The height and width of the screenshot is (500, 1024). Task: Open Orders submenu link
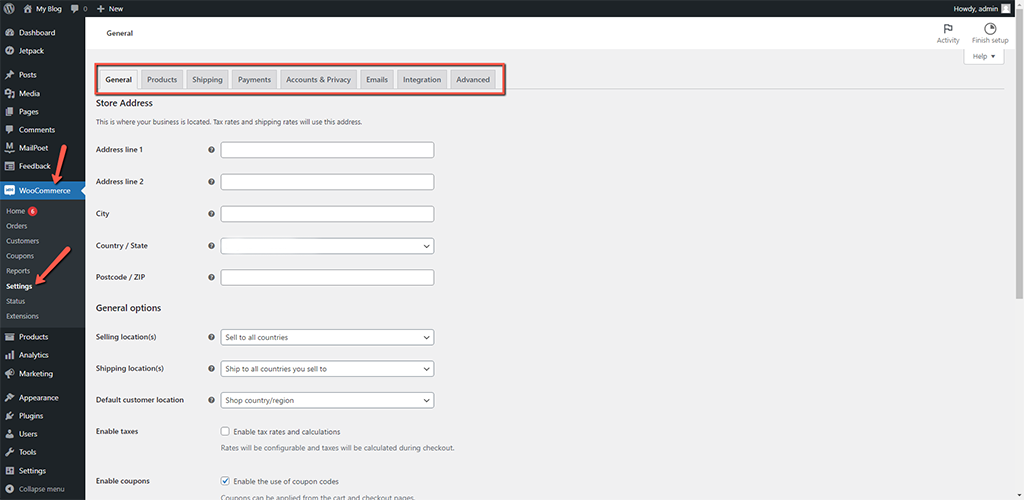[x=16, y=226]
